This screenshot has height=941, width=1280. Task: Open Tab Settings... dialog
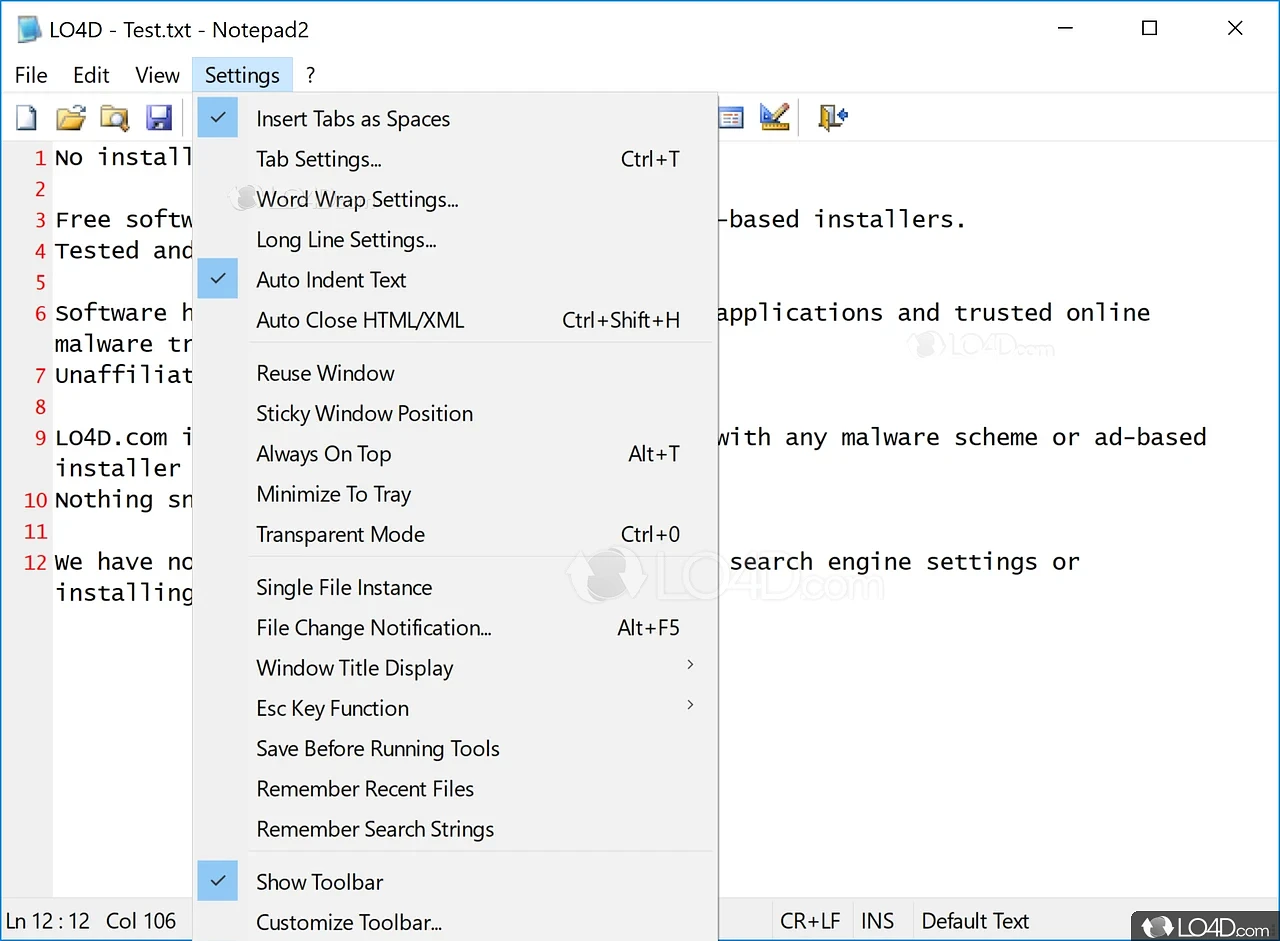[456, 159]
